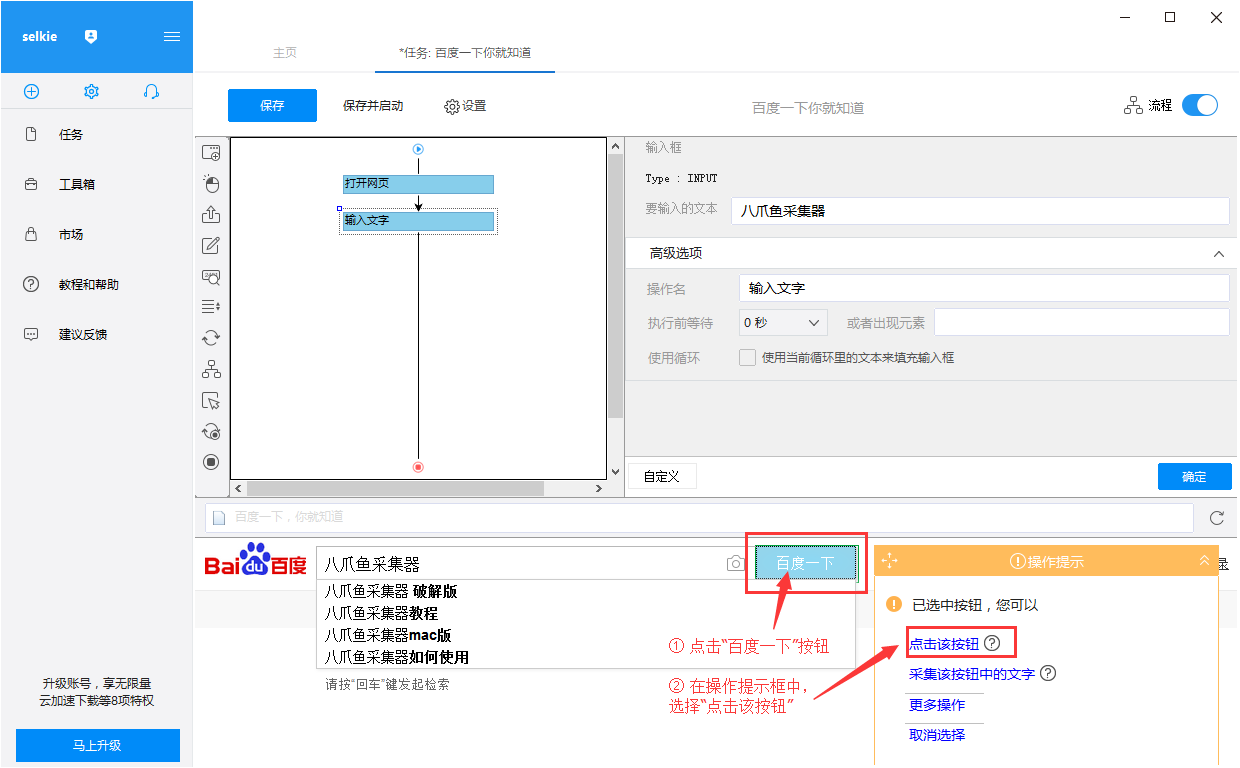Screen dimensions: 1240x768
Task: Select the input text pencil tool
Action: pos(211,246)
